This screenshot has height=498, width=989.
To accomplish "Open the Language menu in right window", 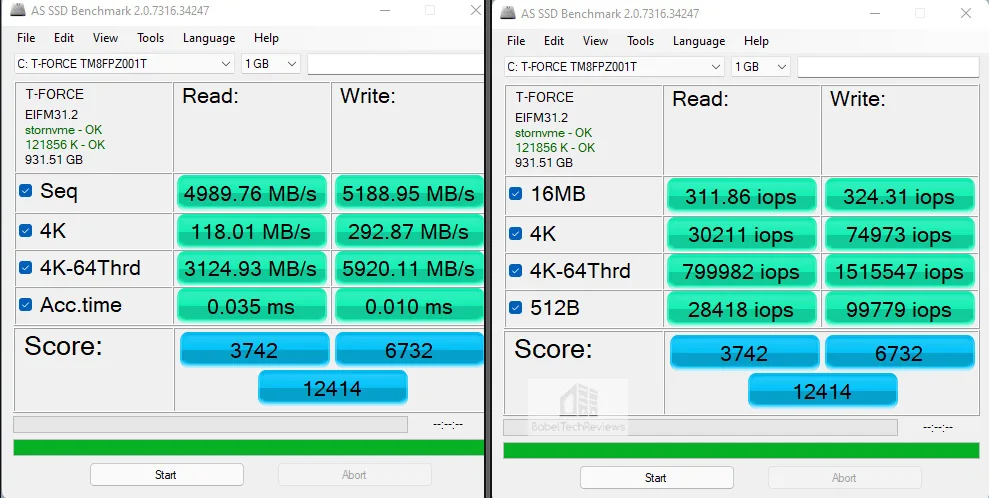I will pos(699,41).
